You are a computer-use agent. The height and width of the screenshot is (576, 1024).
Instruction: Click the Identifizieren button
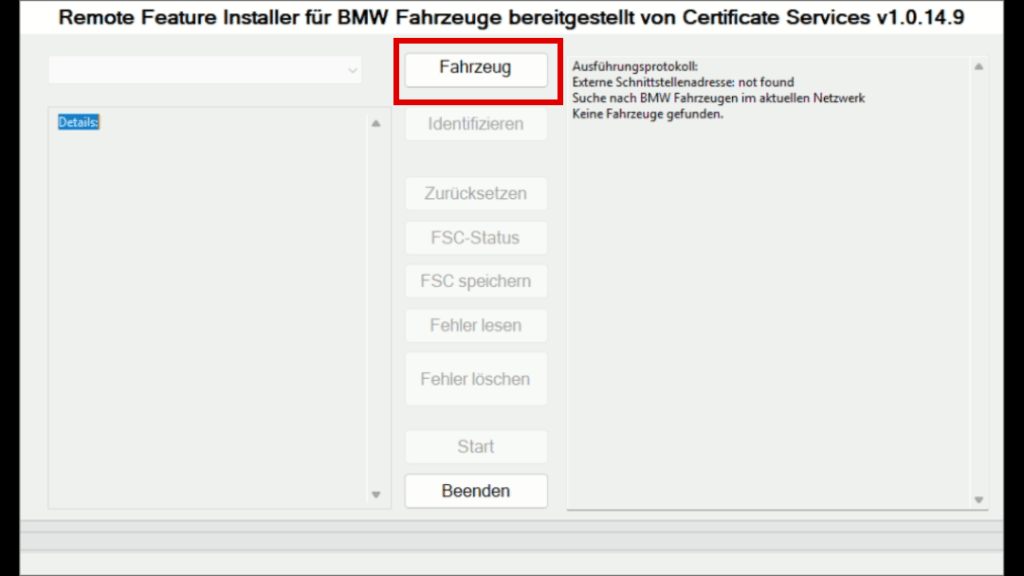click(x=475, y=123)
